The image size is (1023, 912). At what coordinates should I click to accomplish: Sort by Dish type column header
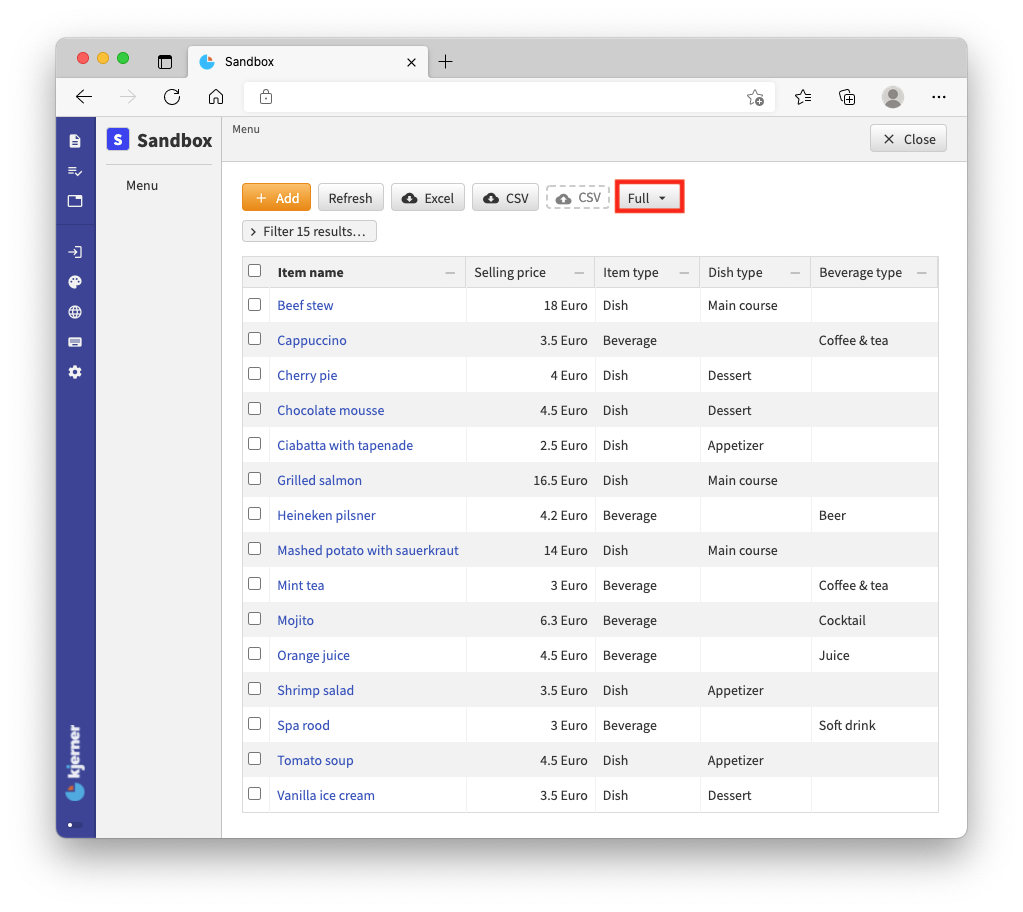pos(735,273)
